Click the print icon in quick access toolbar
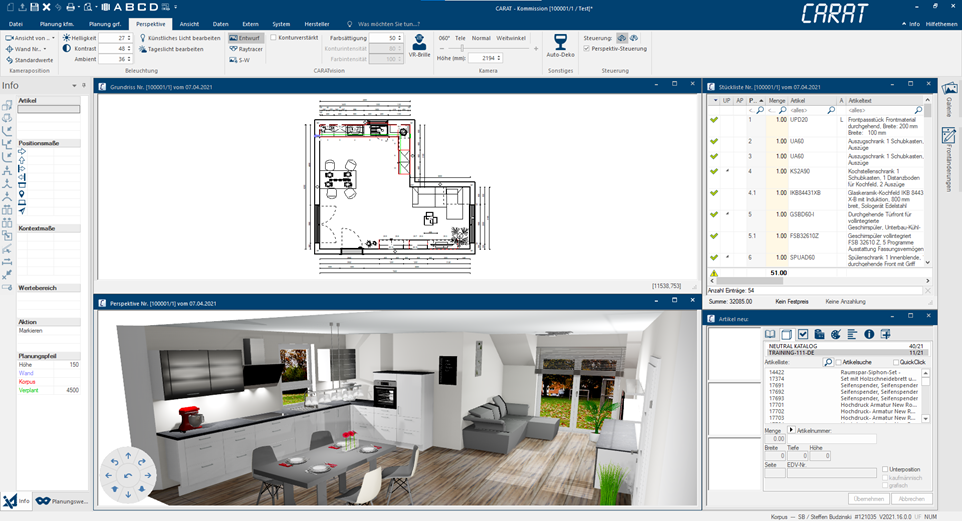Screen dimensions: 962x521 [x=71, y=7]
